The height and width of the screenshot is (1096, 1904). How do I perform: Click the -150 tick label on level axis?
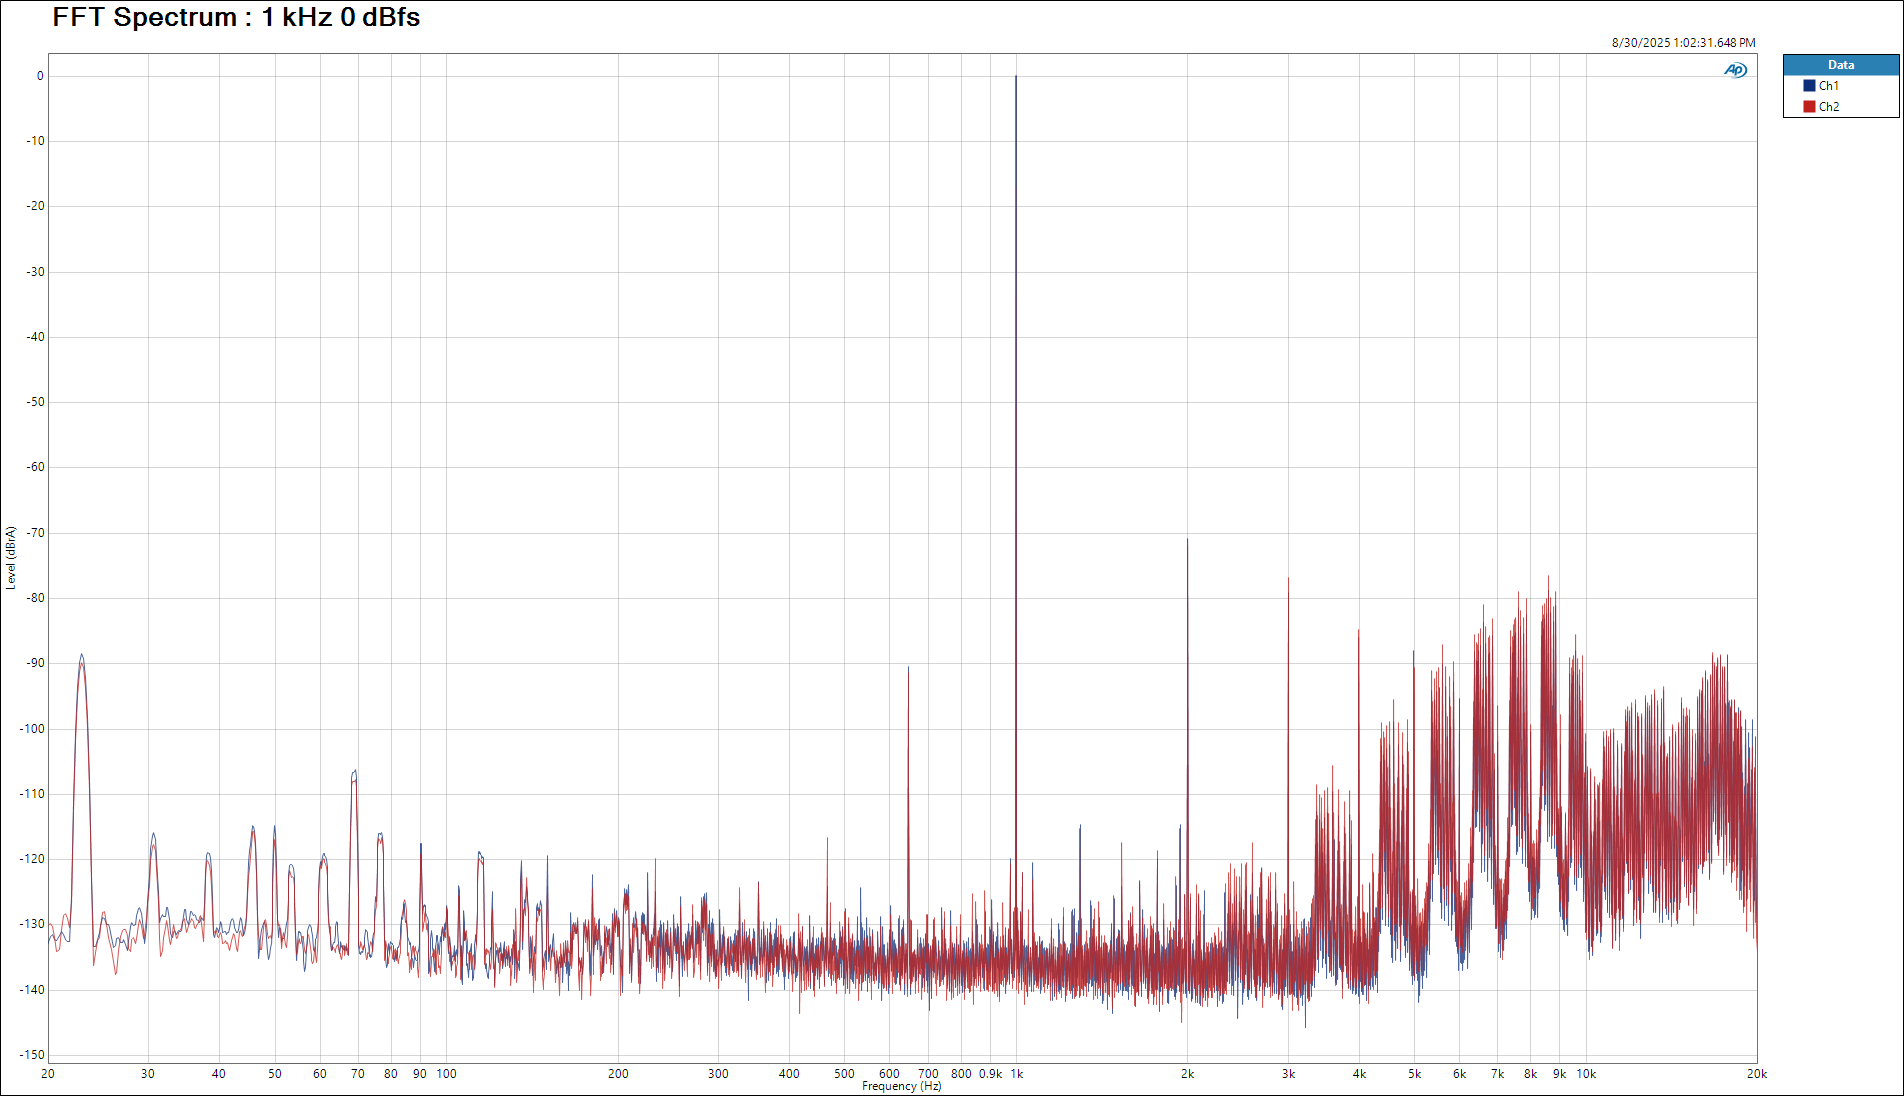pyautogui.click(x=32, y=1055)
